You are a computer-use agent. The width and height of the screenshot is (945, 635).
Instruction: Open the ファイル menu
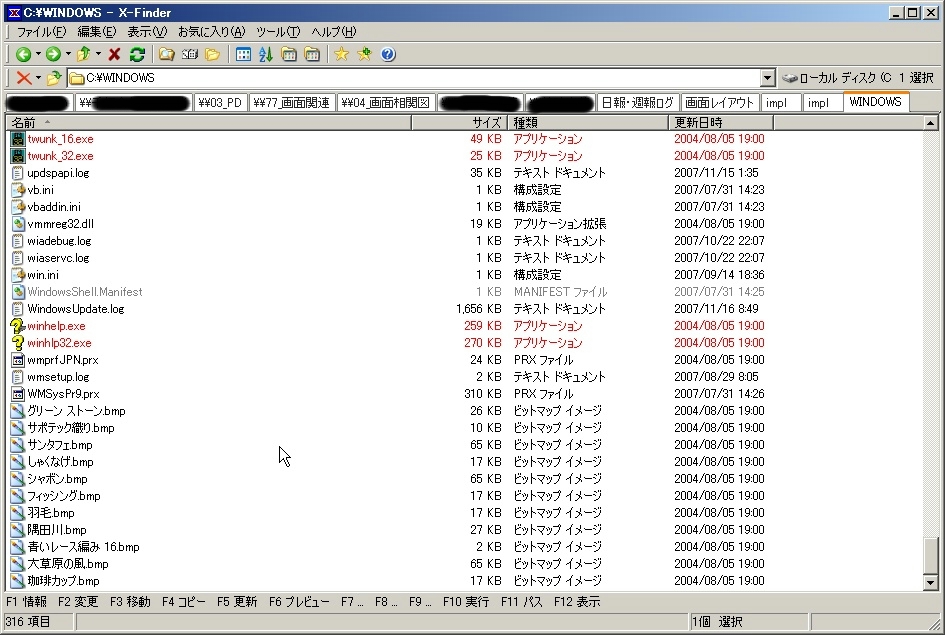point(41,32)
